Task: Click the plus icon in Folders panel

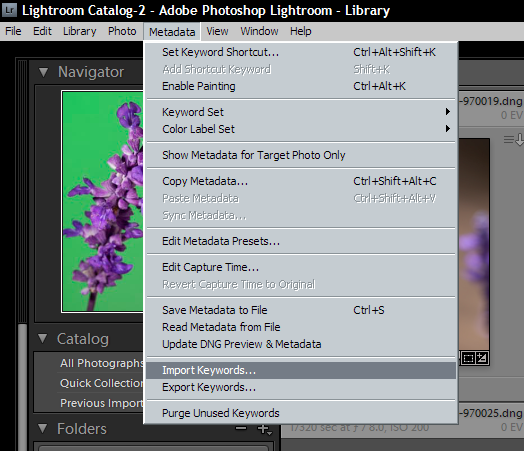Action: coord(264,429)
